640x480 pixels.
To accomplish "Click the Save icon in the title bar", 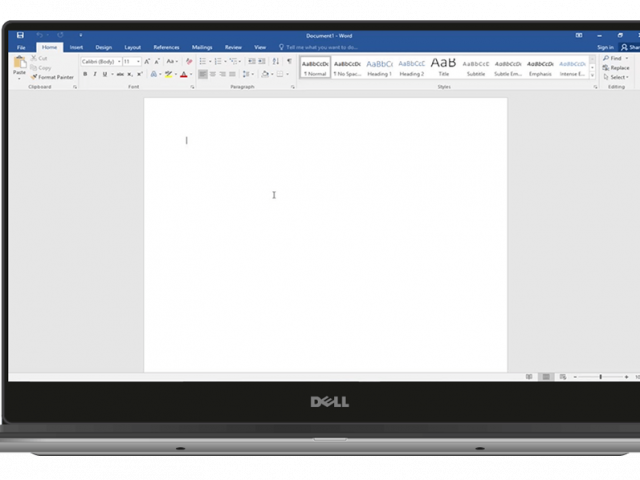I will point(20,35).
